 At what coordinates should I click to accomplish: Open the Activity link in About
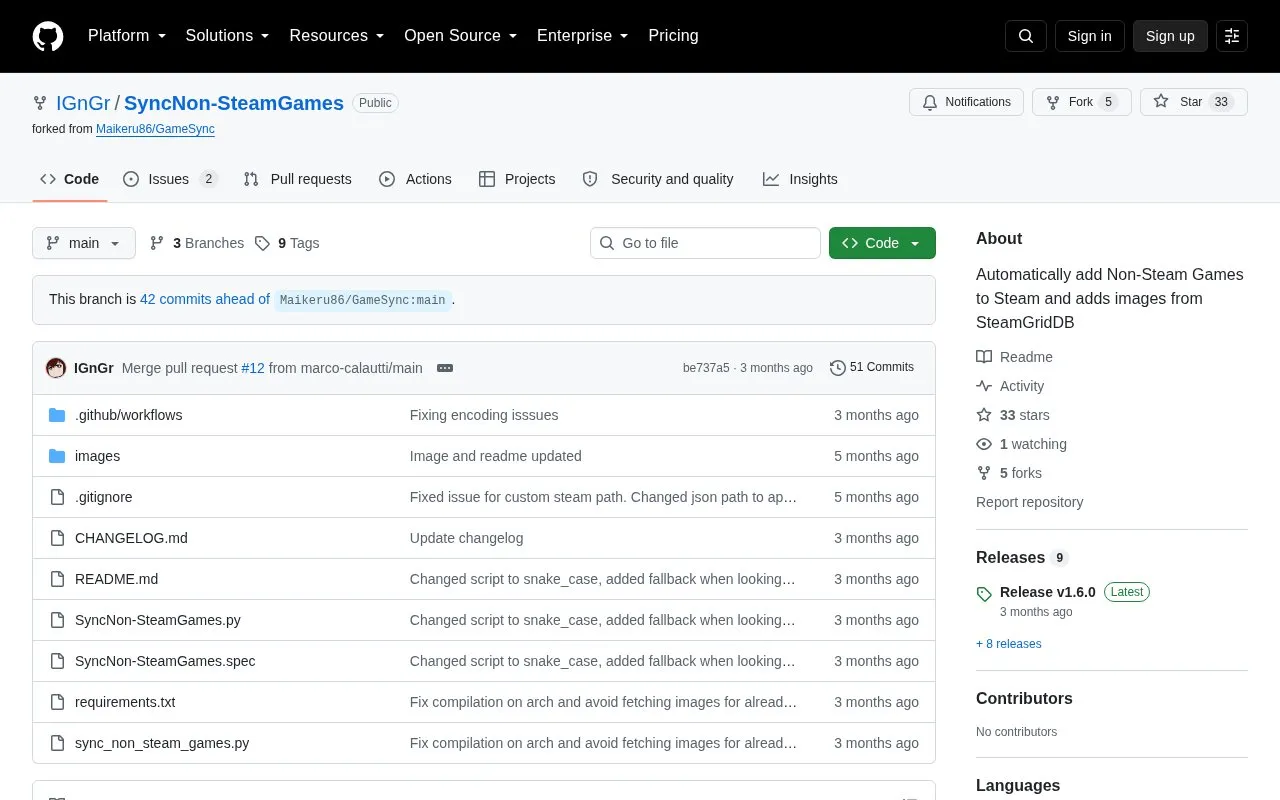[1010, 386]
